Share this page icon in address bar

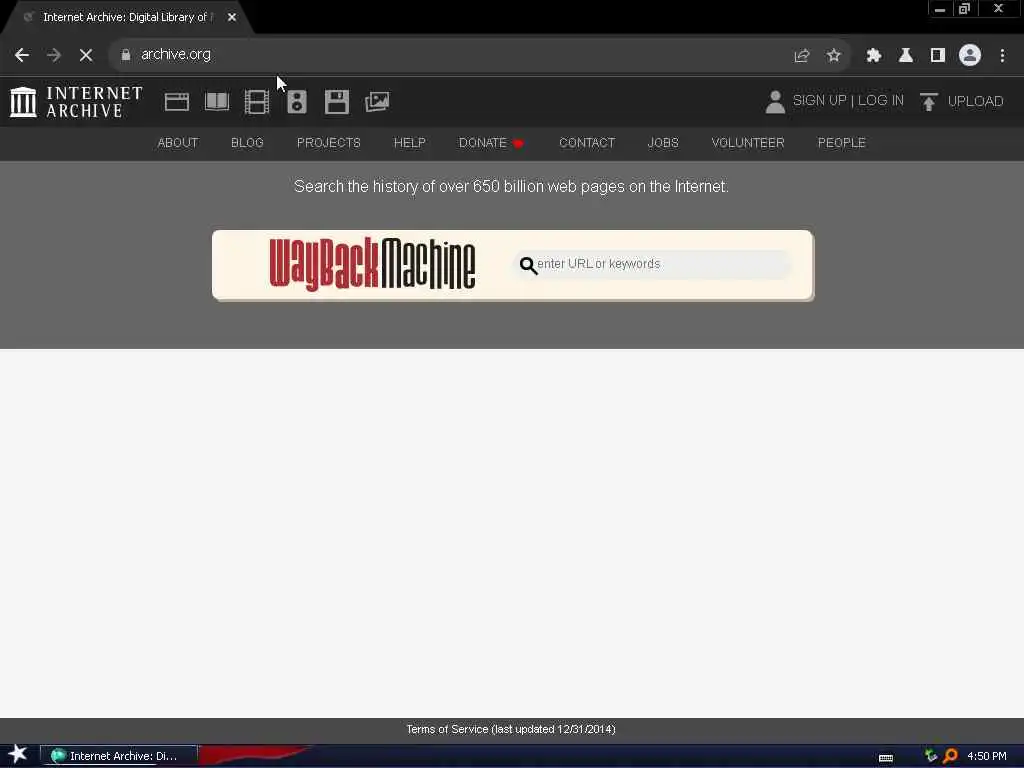pyautogui.click(x=802, y=56)
